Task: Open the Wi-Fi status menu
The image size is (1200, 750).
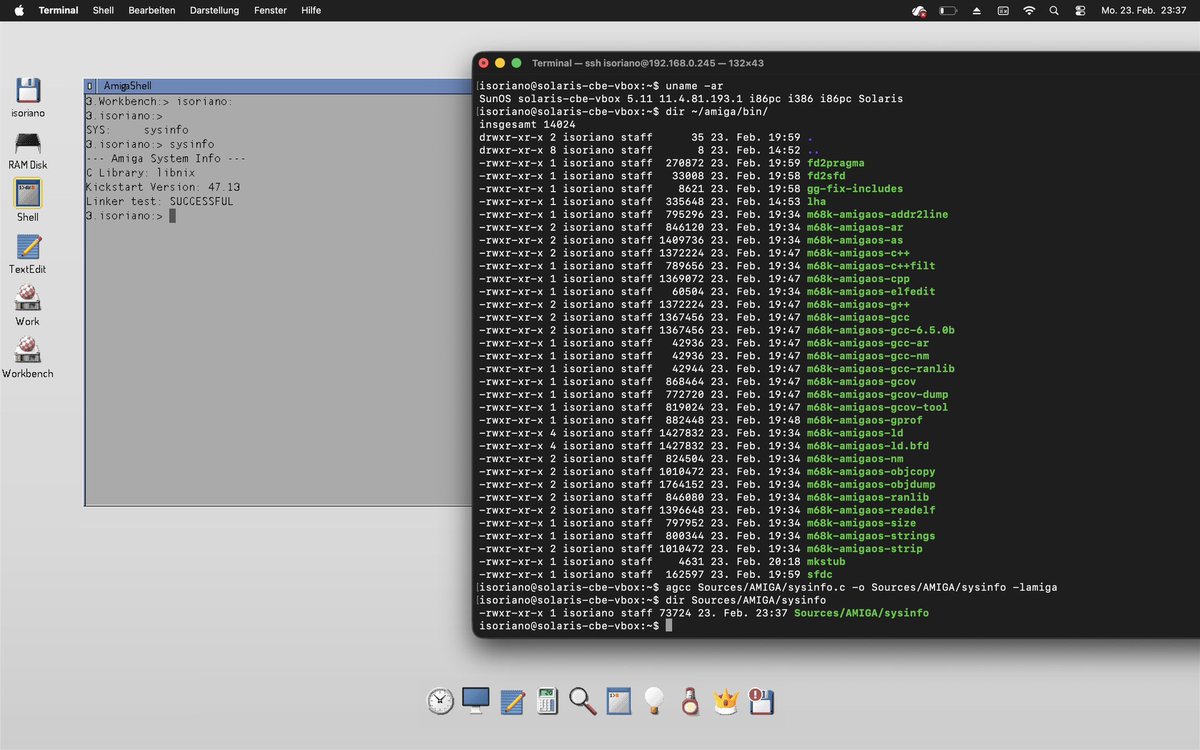Action: tap(1029, 10)
